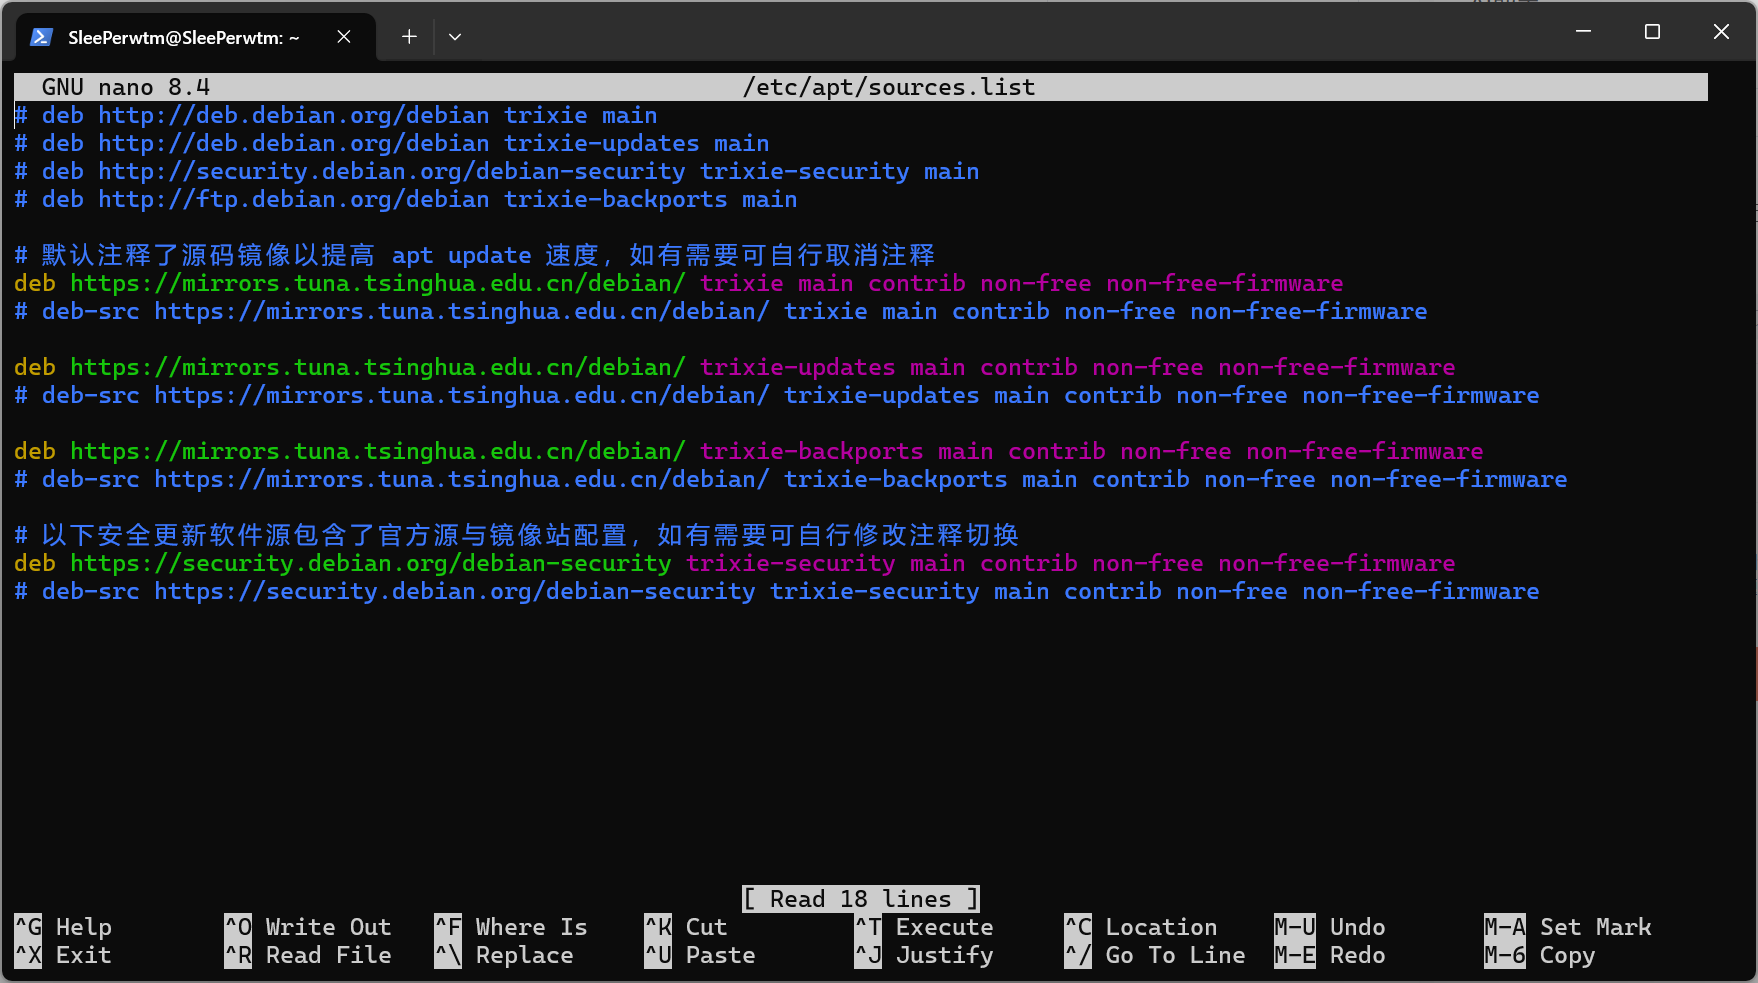Expand the new tab profile dropdown arrow
The height and width of the screenshot is (983, 1758).
pos(455,37)
